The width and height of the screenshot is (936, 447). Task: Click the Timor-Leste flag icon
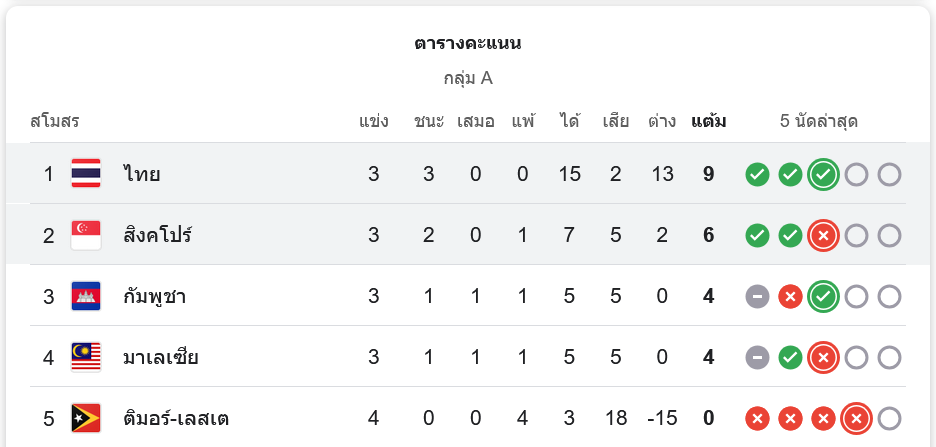(86, 418)
